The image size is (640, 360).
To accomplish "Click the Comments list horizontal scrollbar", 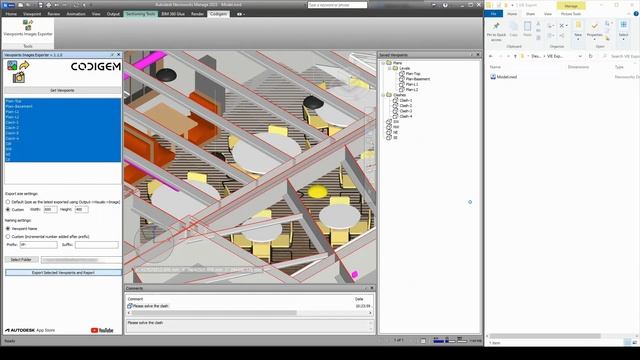I will point(249,313).
